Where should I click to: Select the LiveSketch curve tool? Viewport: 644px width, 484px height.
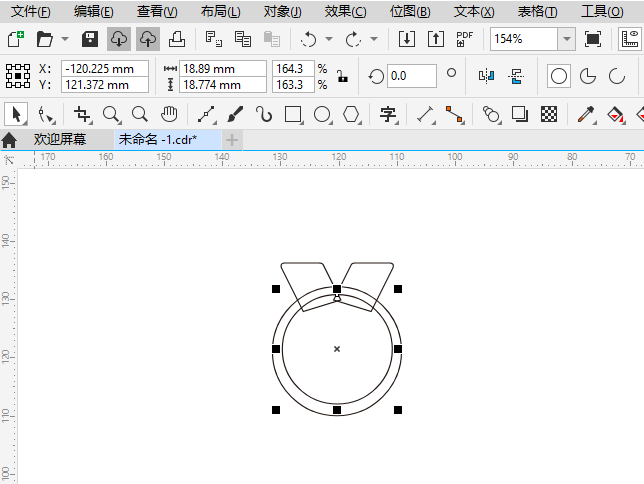point(264,114)
